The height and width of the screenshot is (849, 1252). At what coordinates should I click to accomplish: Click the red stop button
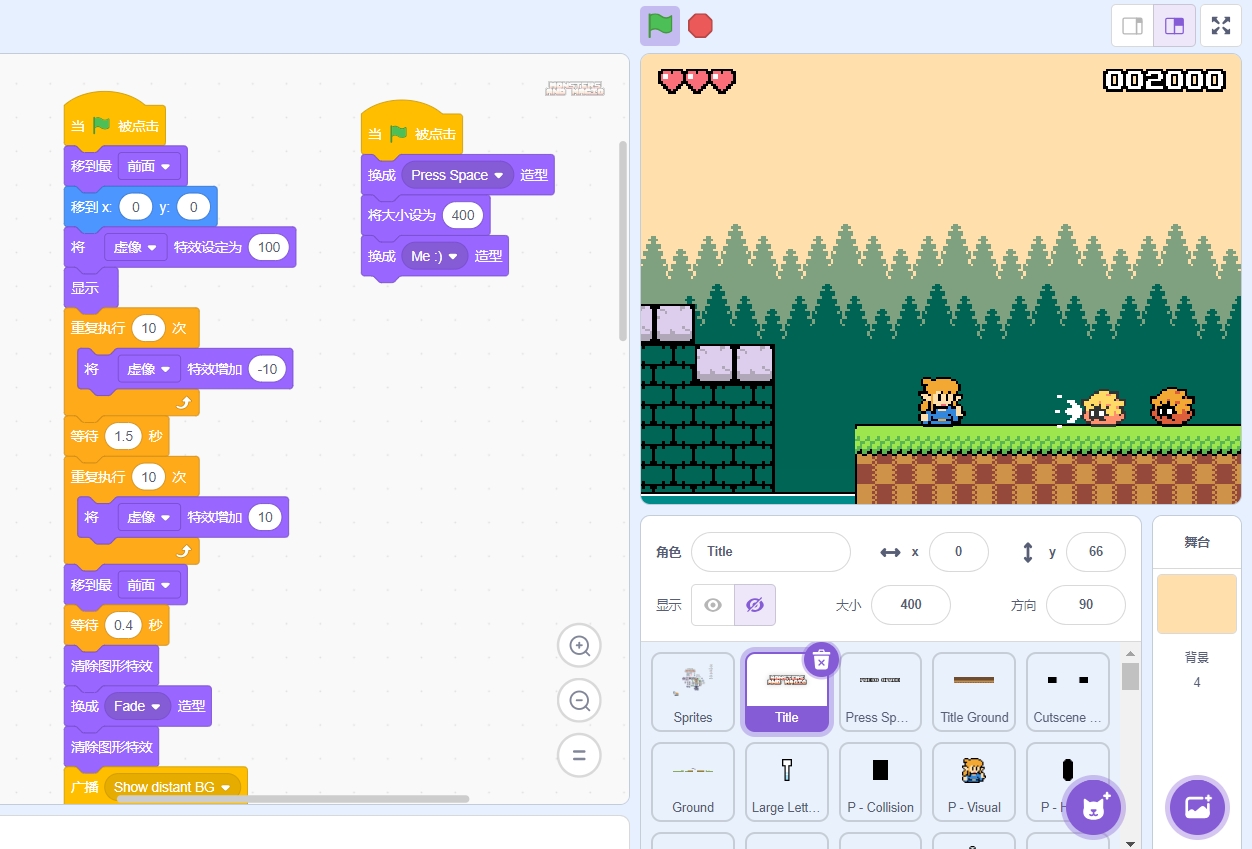point(701,25)
